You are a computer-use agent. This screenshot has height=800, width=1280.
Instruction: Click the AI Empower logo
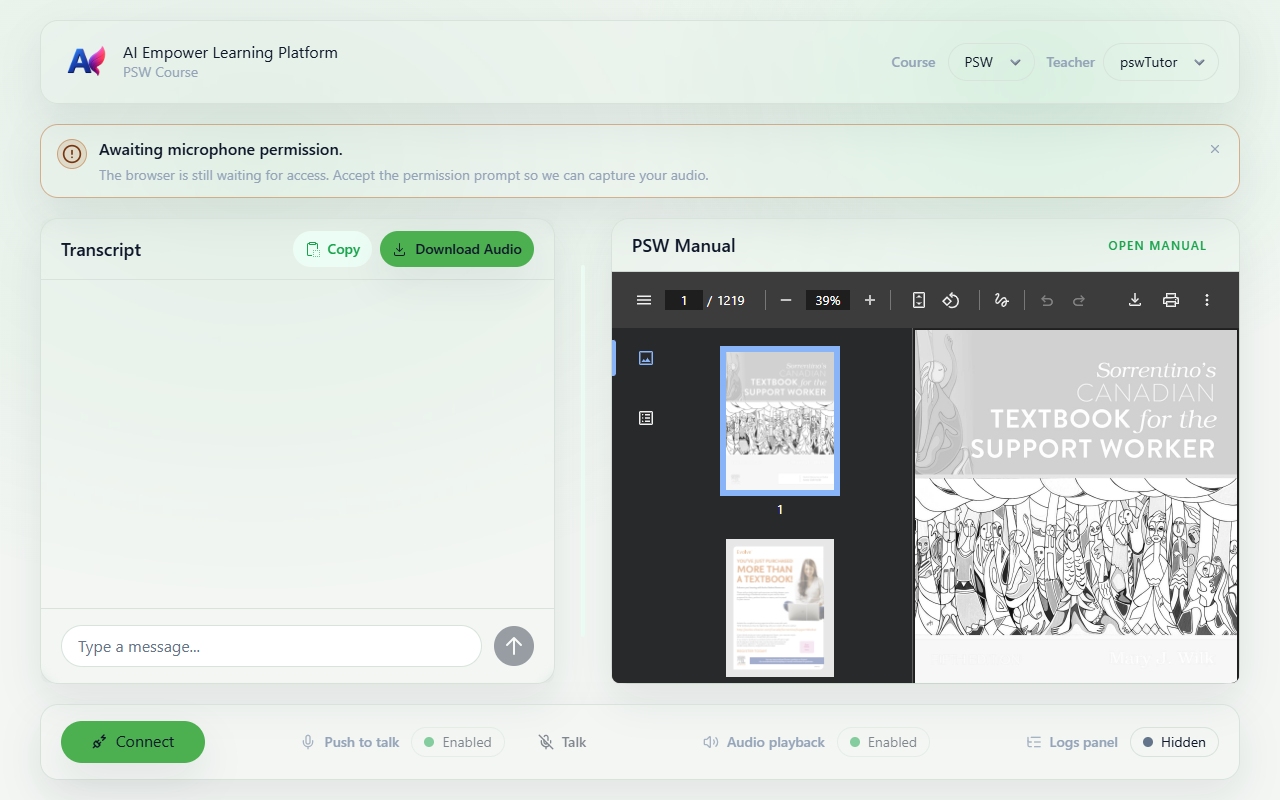point(86,61)
